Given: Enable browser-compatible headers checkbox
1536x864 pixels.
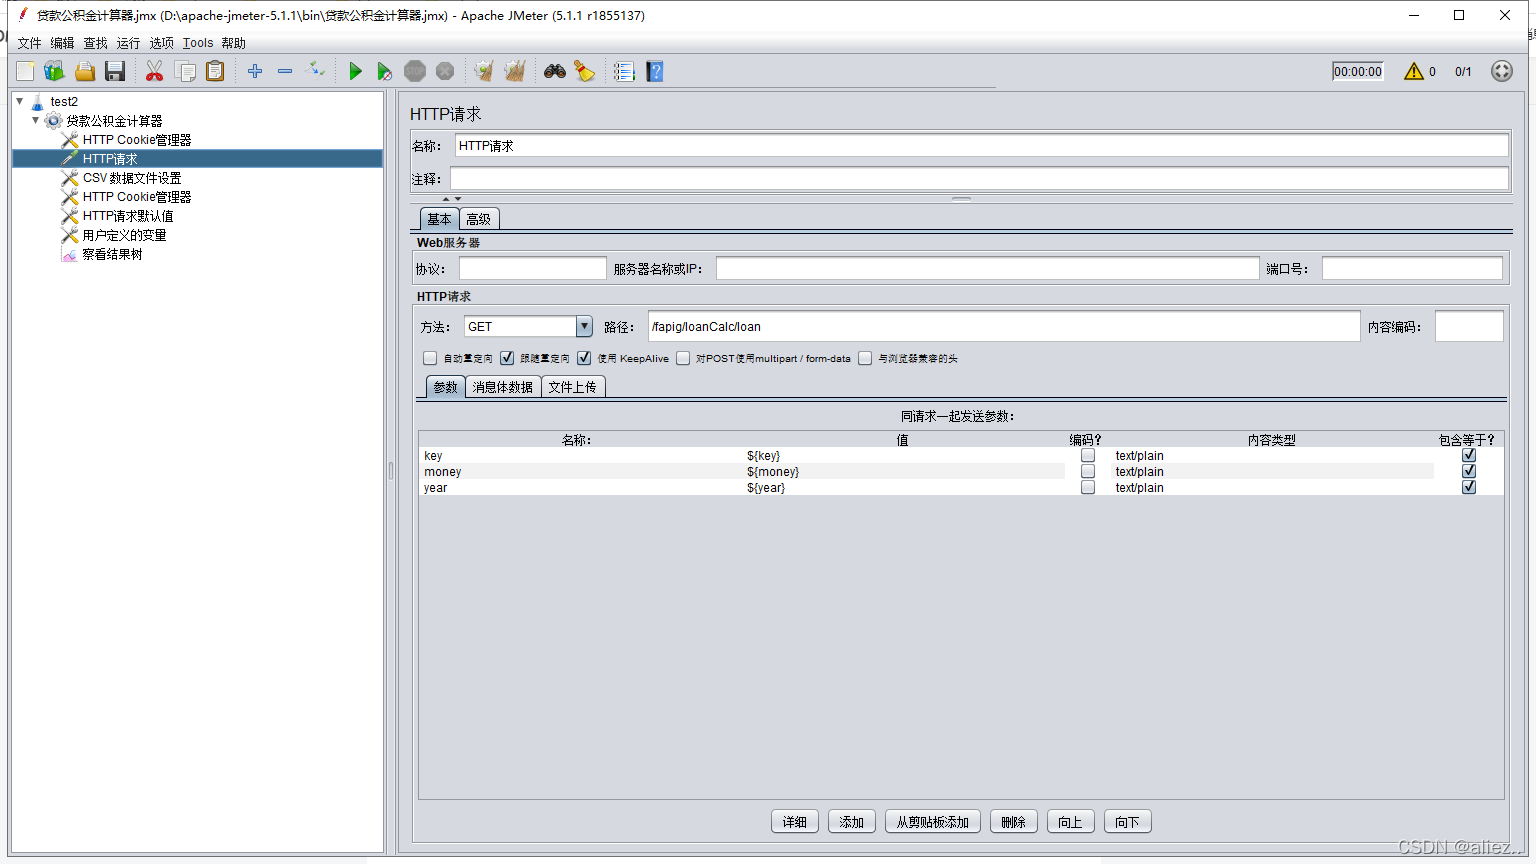Looking at the screenshot, I should pyautogui.click(x=865, y=358).
